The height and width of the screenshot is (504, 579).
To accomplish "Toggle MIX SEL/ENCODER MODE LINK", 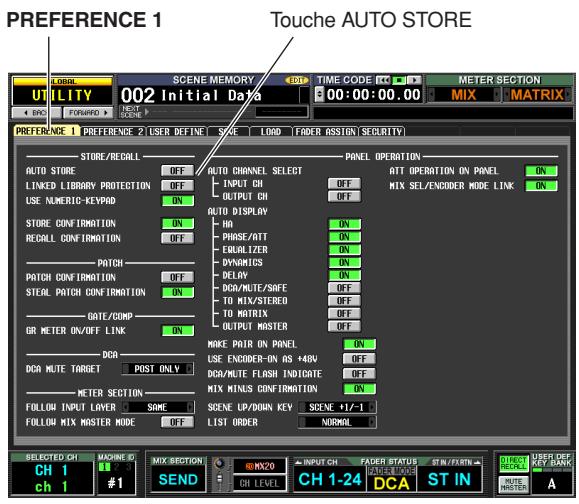I will click(541, 185).
